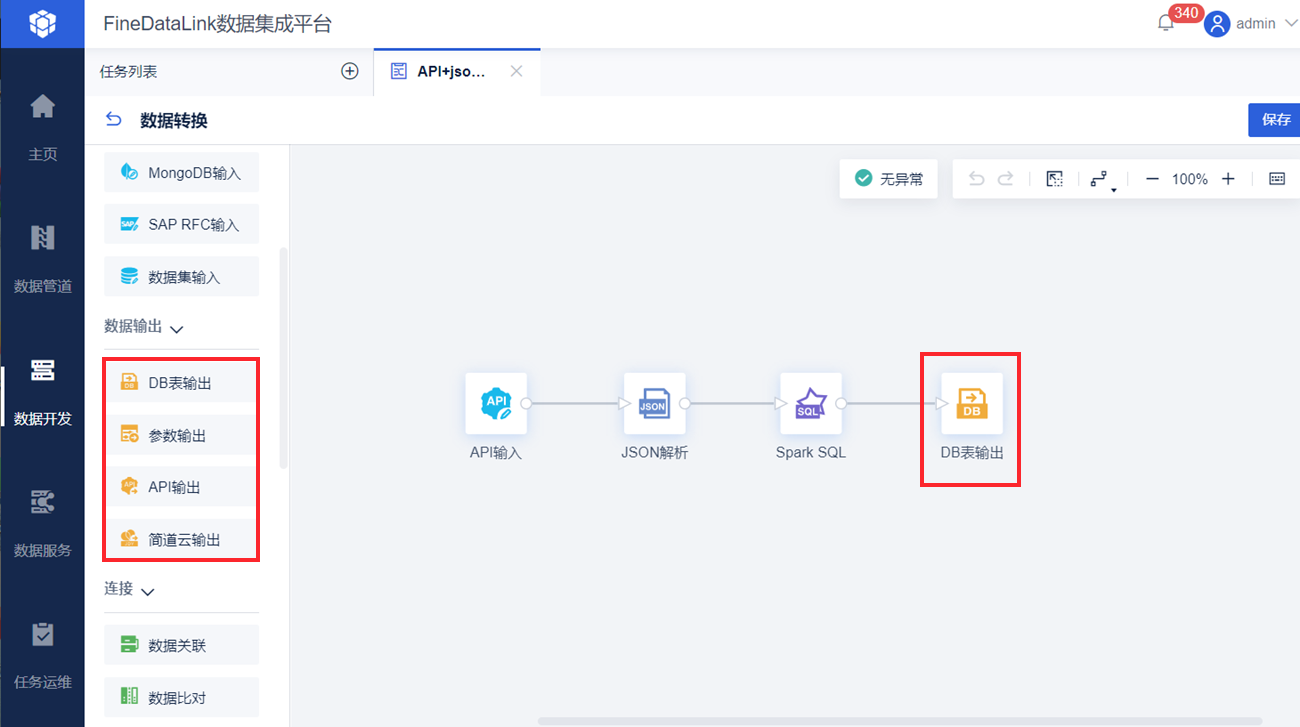Click the notification bell icon

click(1165, 23)
